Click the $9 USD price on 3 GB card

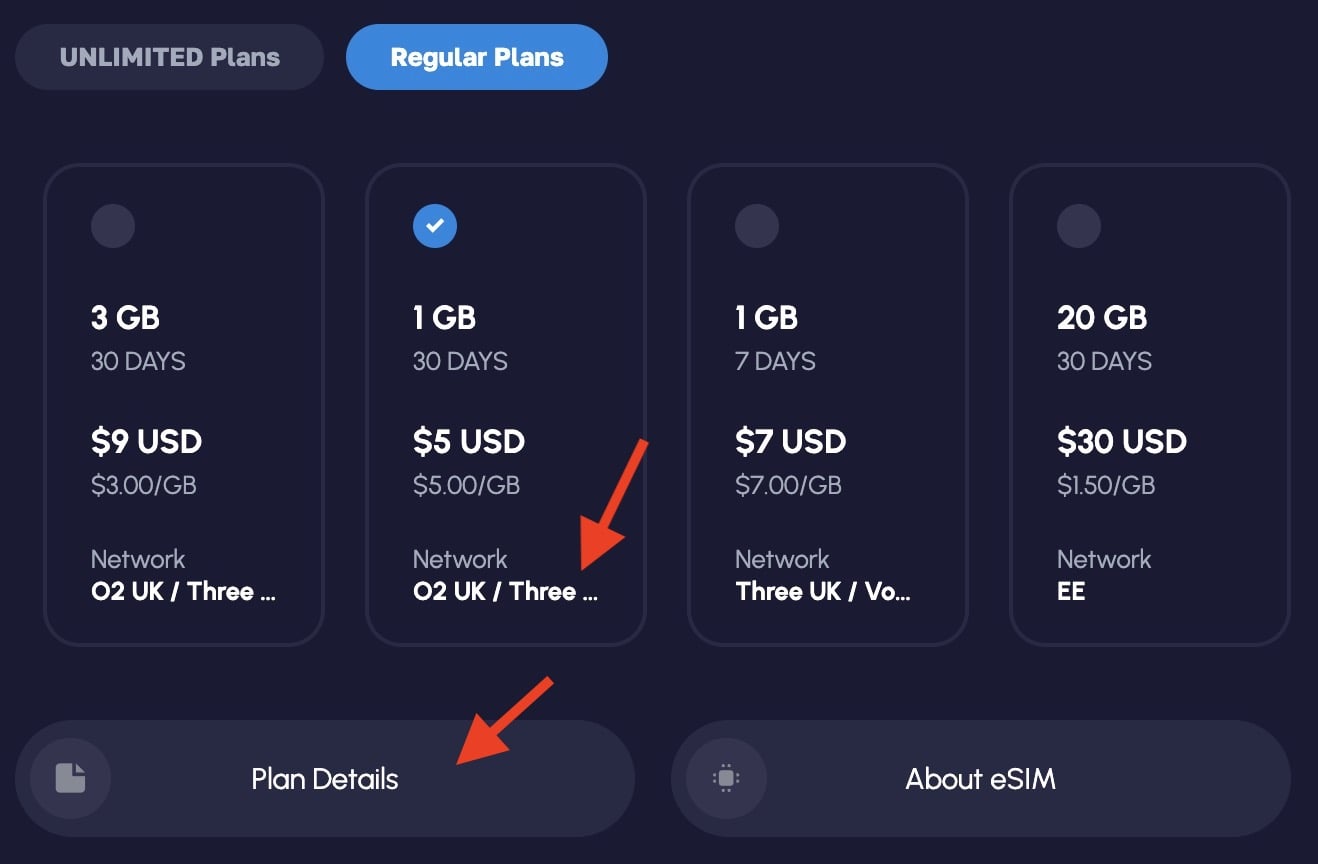click(x=146, y=441)
